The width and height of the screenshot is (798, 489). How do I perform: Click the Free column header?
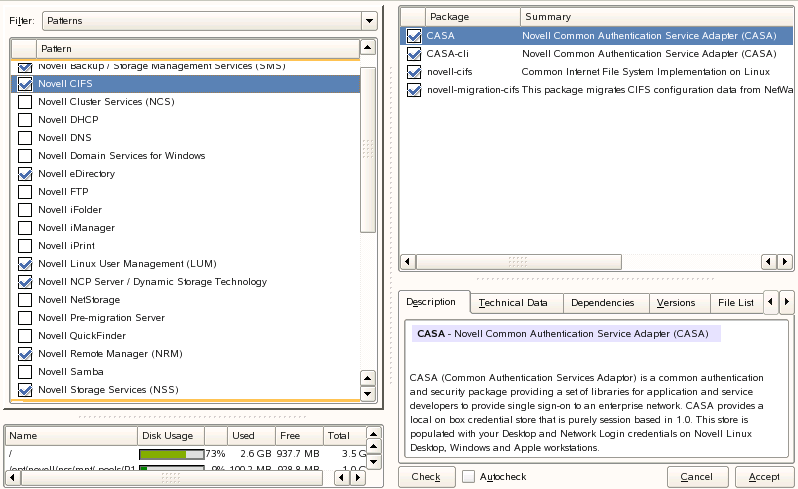(x=299, y=436)
